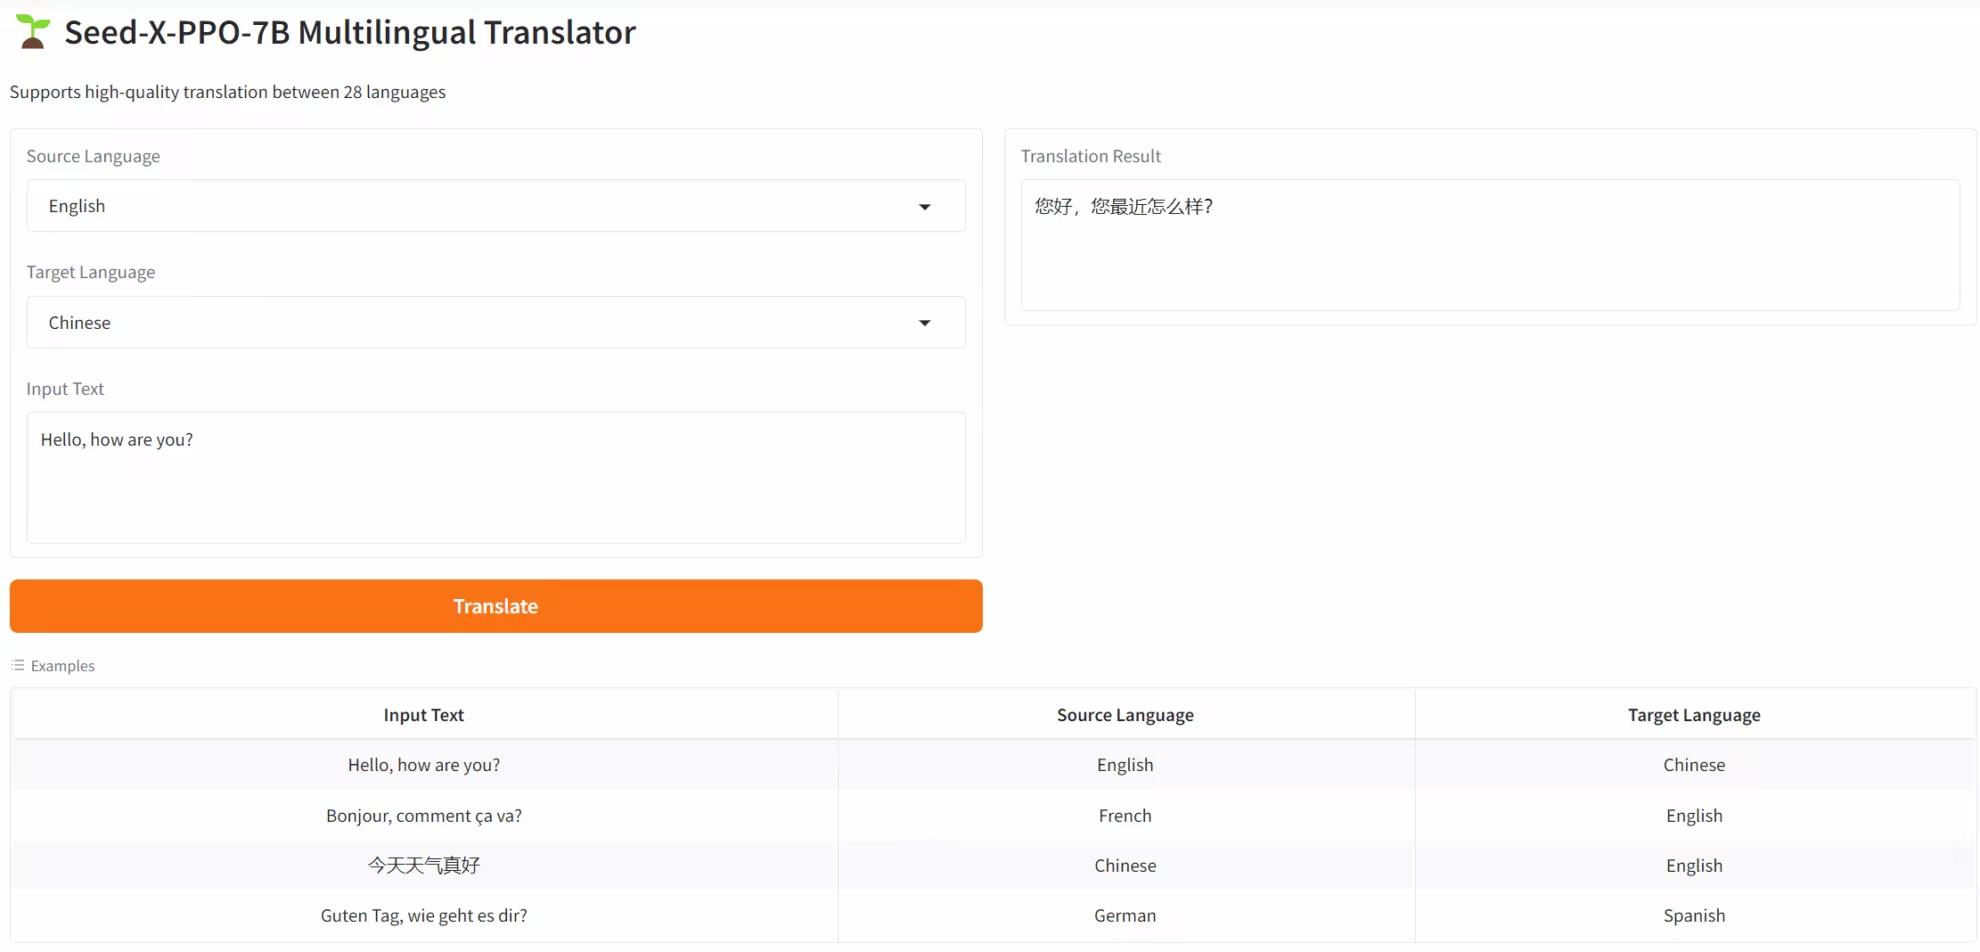Focus the Input Text box
1980x952 pixels.
[495, 477]
